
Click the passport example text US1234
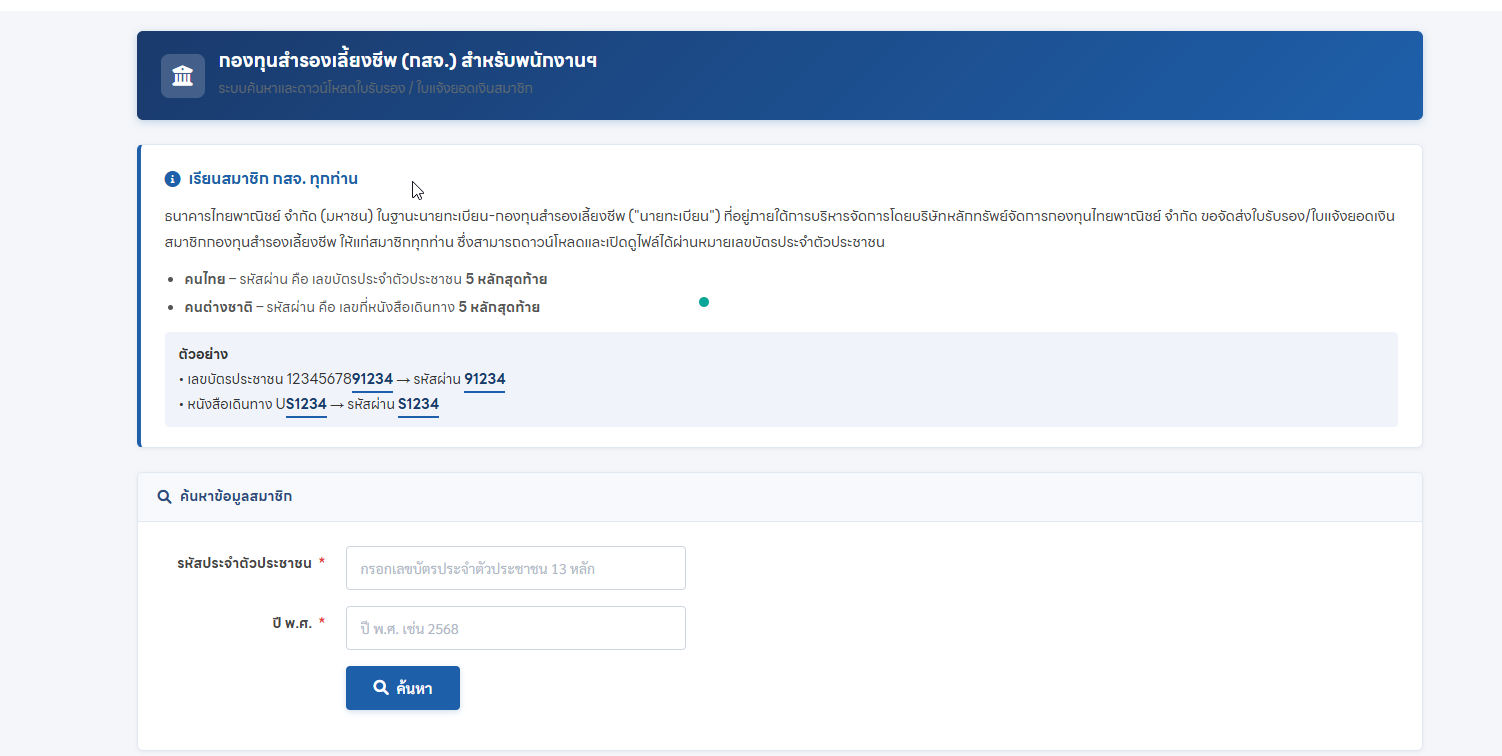click(x=301, y=404)
